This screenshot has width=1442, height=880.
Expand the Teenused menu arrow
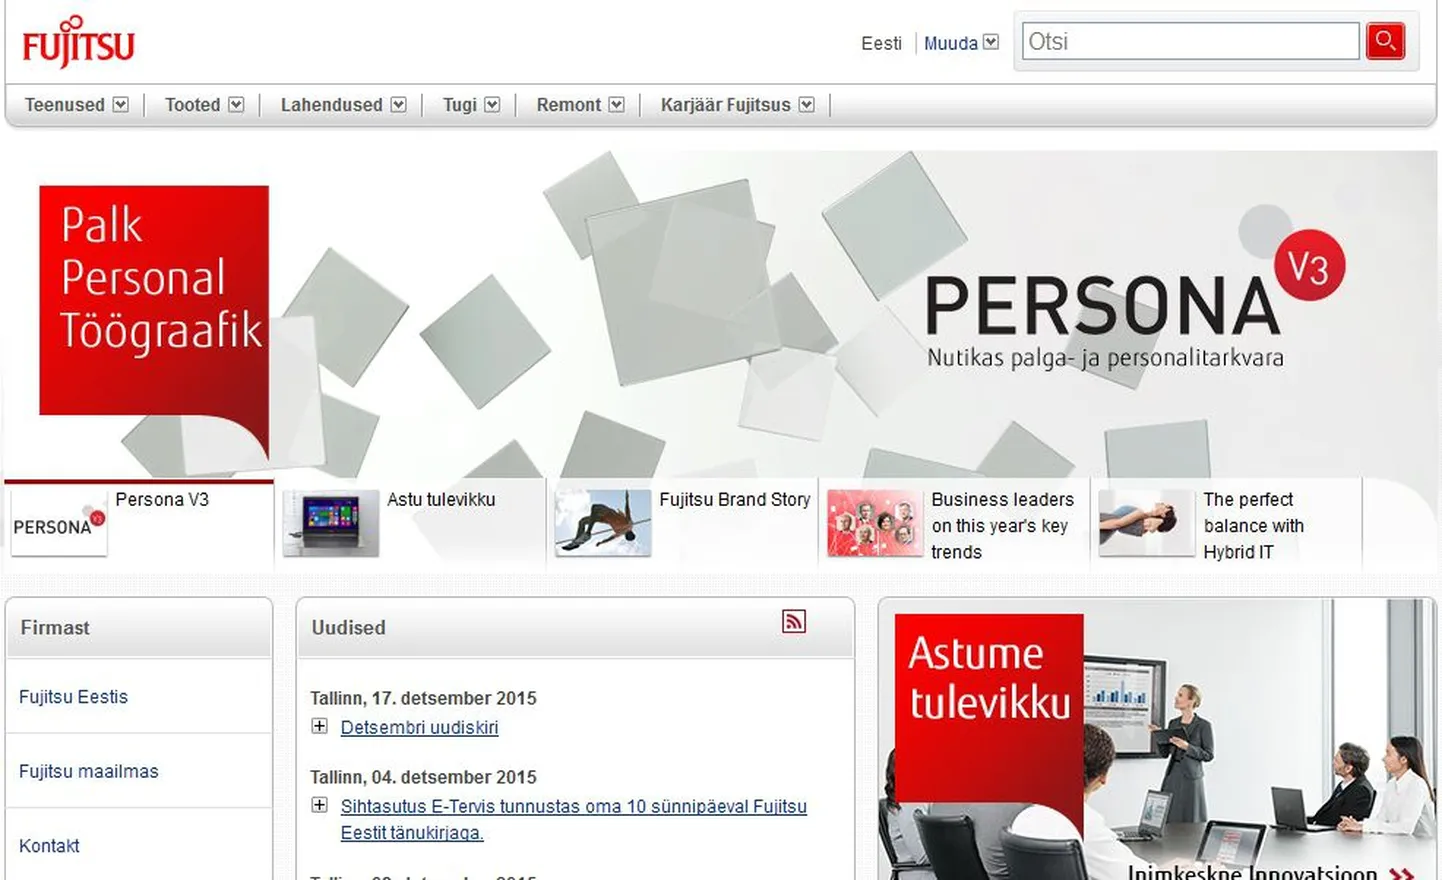[121, 104]
